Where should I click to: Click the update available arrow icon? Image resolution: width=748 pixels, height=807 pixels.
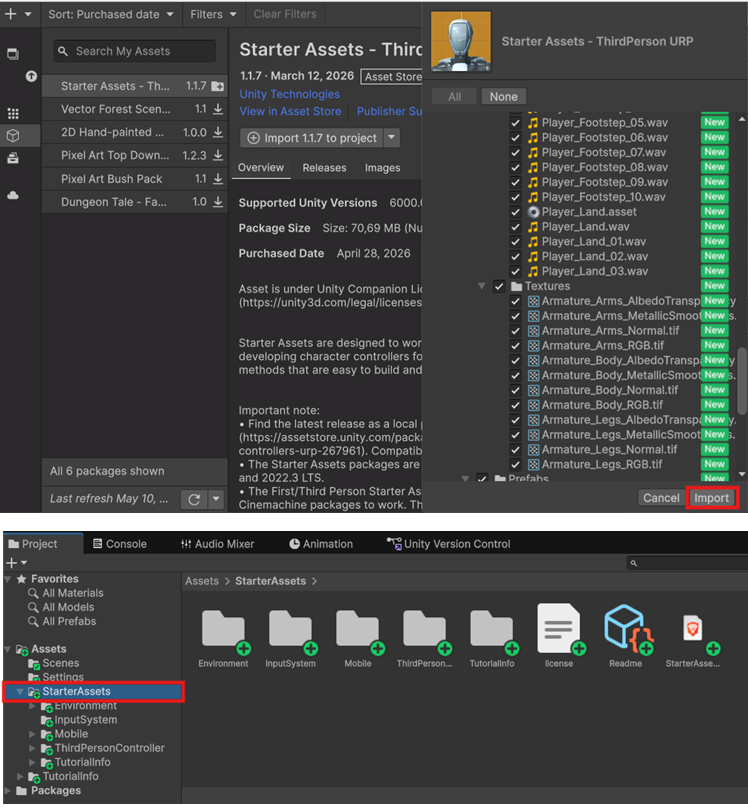[x=31, y=76]
